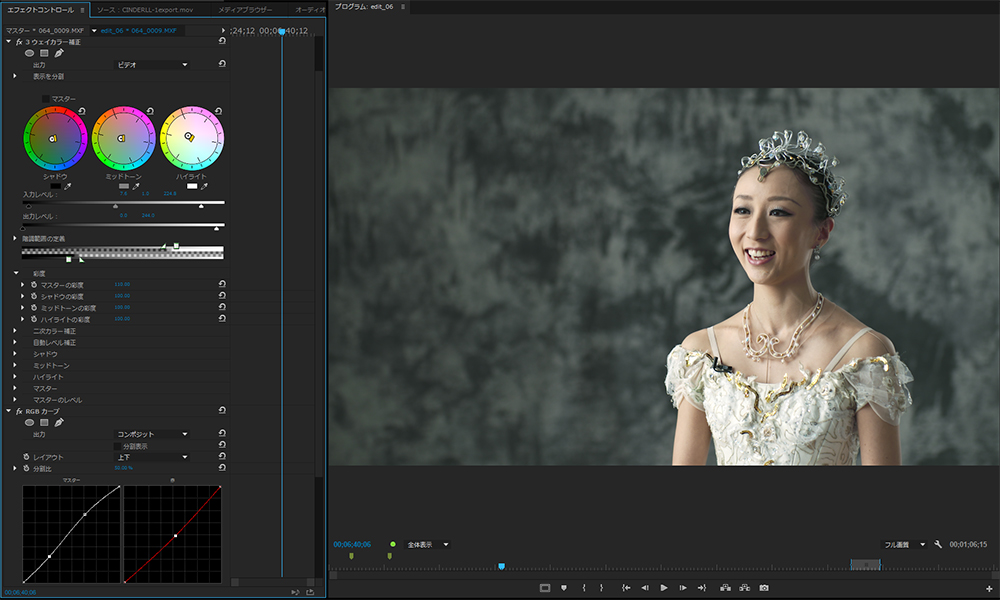
Task: Expand the 自動レベル補正 section
Action: 15,342
